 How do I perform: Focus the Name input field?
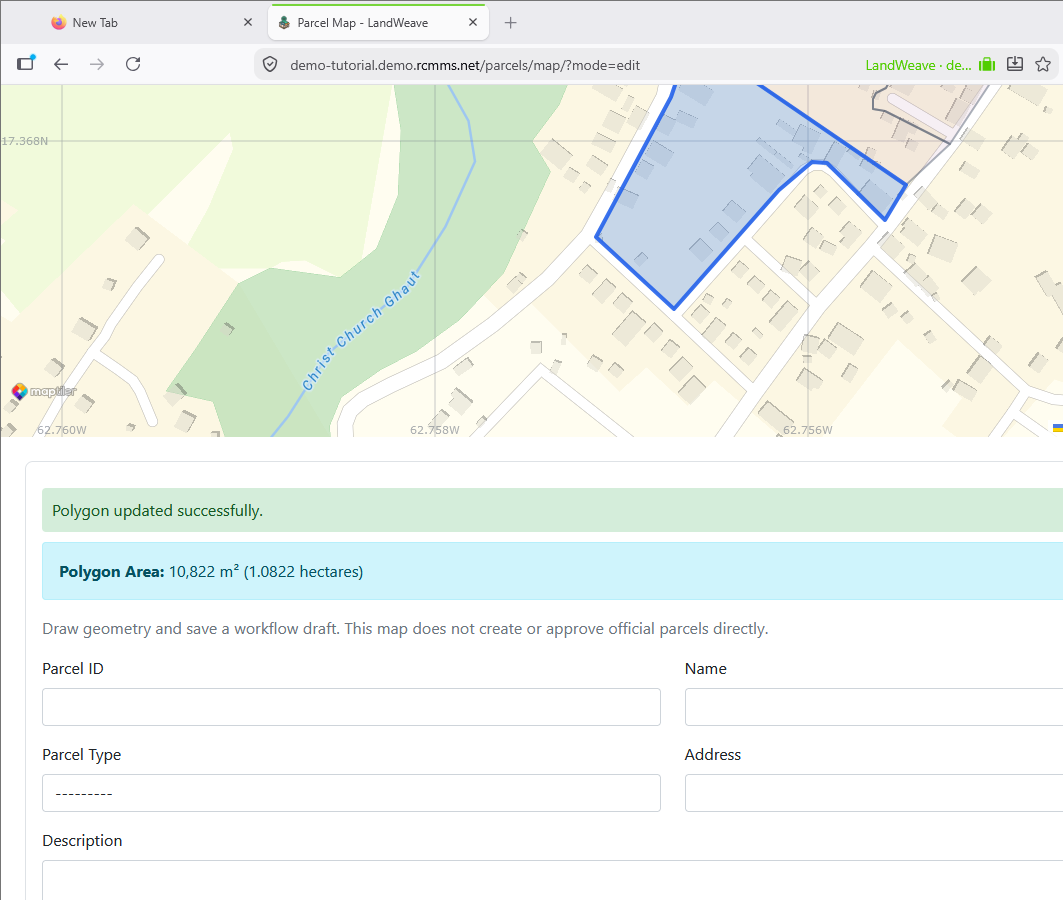[874, 707]
